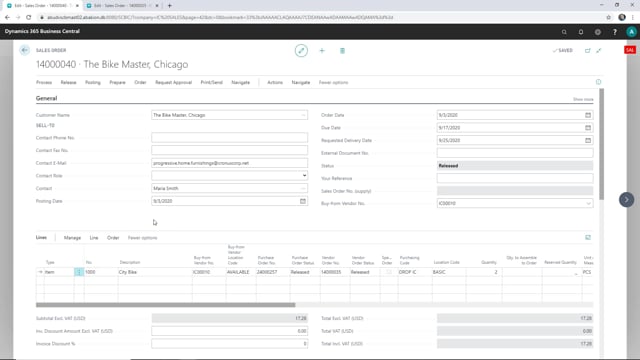This screenshot has height=360, width=640.
Task: Click Fewer options in the action bar
Action: 333,82
